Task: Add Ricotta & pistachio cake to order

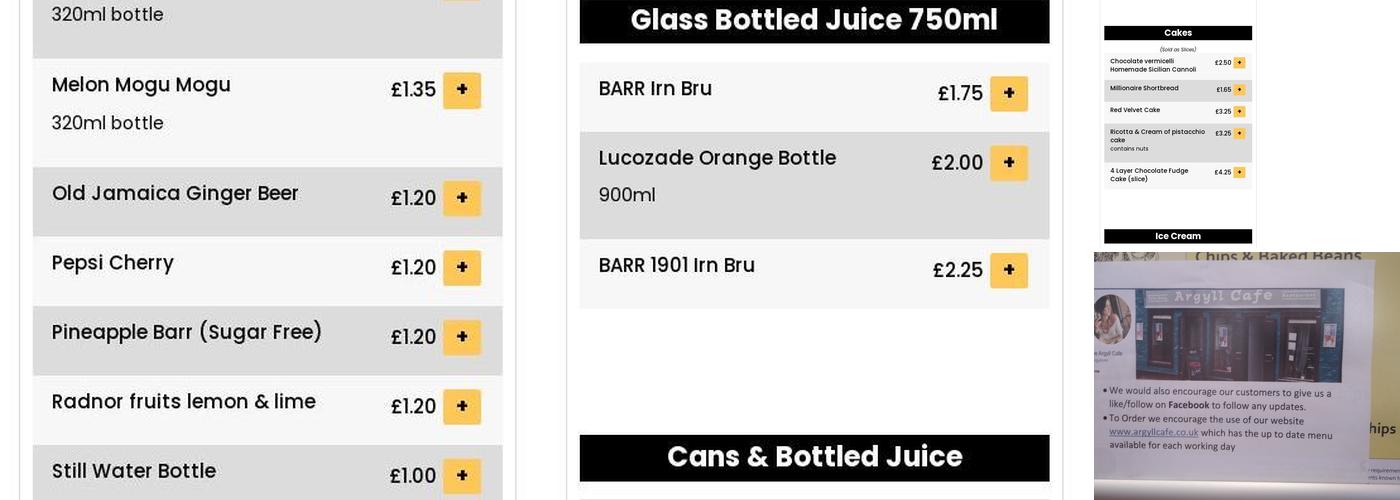Action: pyautogui.click(x=1239, y=133)
